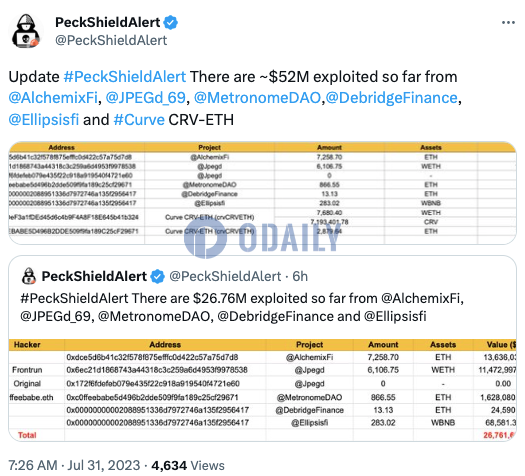Enlarge the top exploit table image
525x476 pixels.
[262, 193]
